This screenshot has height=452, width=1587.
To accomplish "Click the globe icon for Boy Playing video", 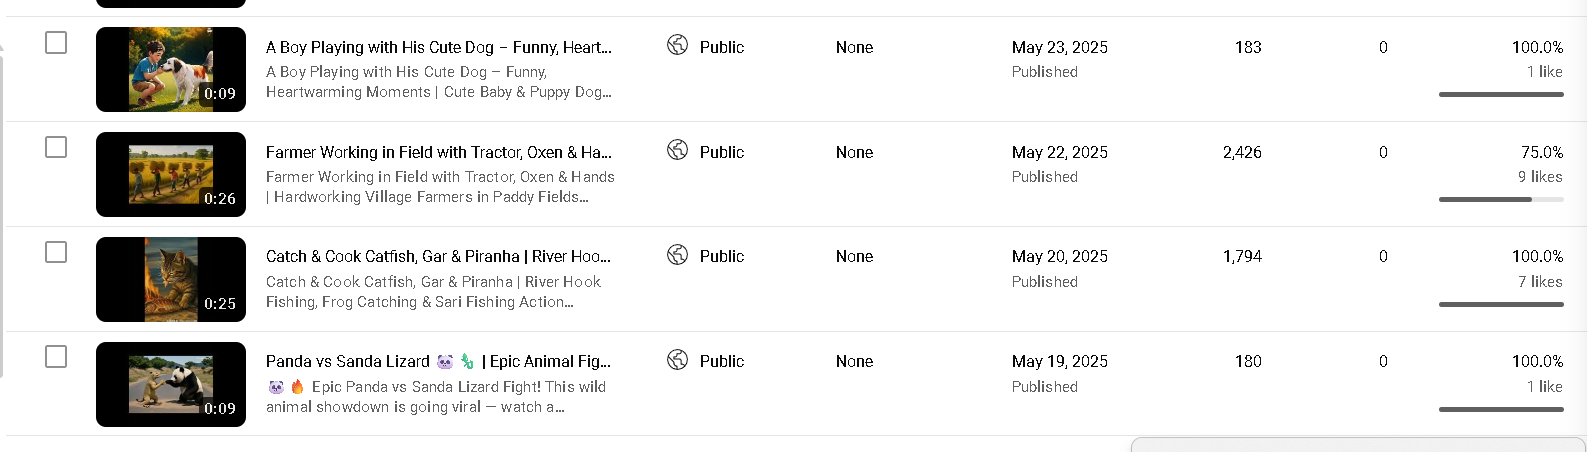I will pos(677,45).
